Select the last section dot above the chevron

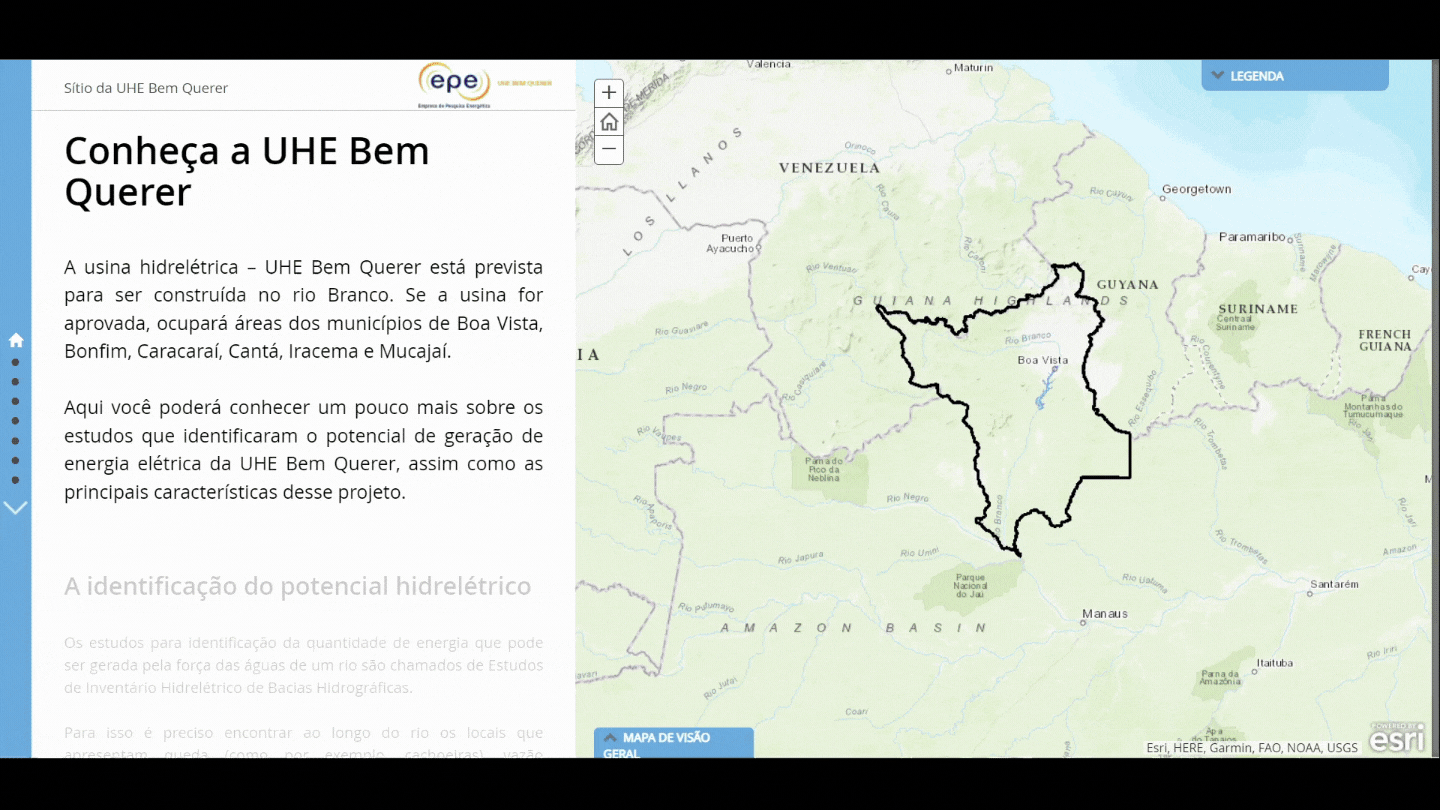(x=16, y=480)
